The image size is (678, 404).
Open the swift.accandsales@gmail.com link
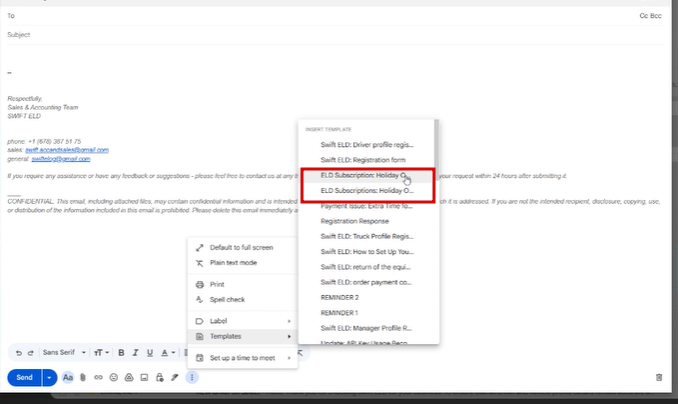point(67,150)
